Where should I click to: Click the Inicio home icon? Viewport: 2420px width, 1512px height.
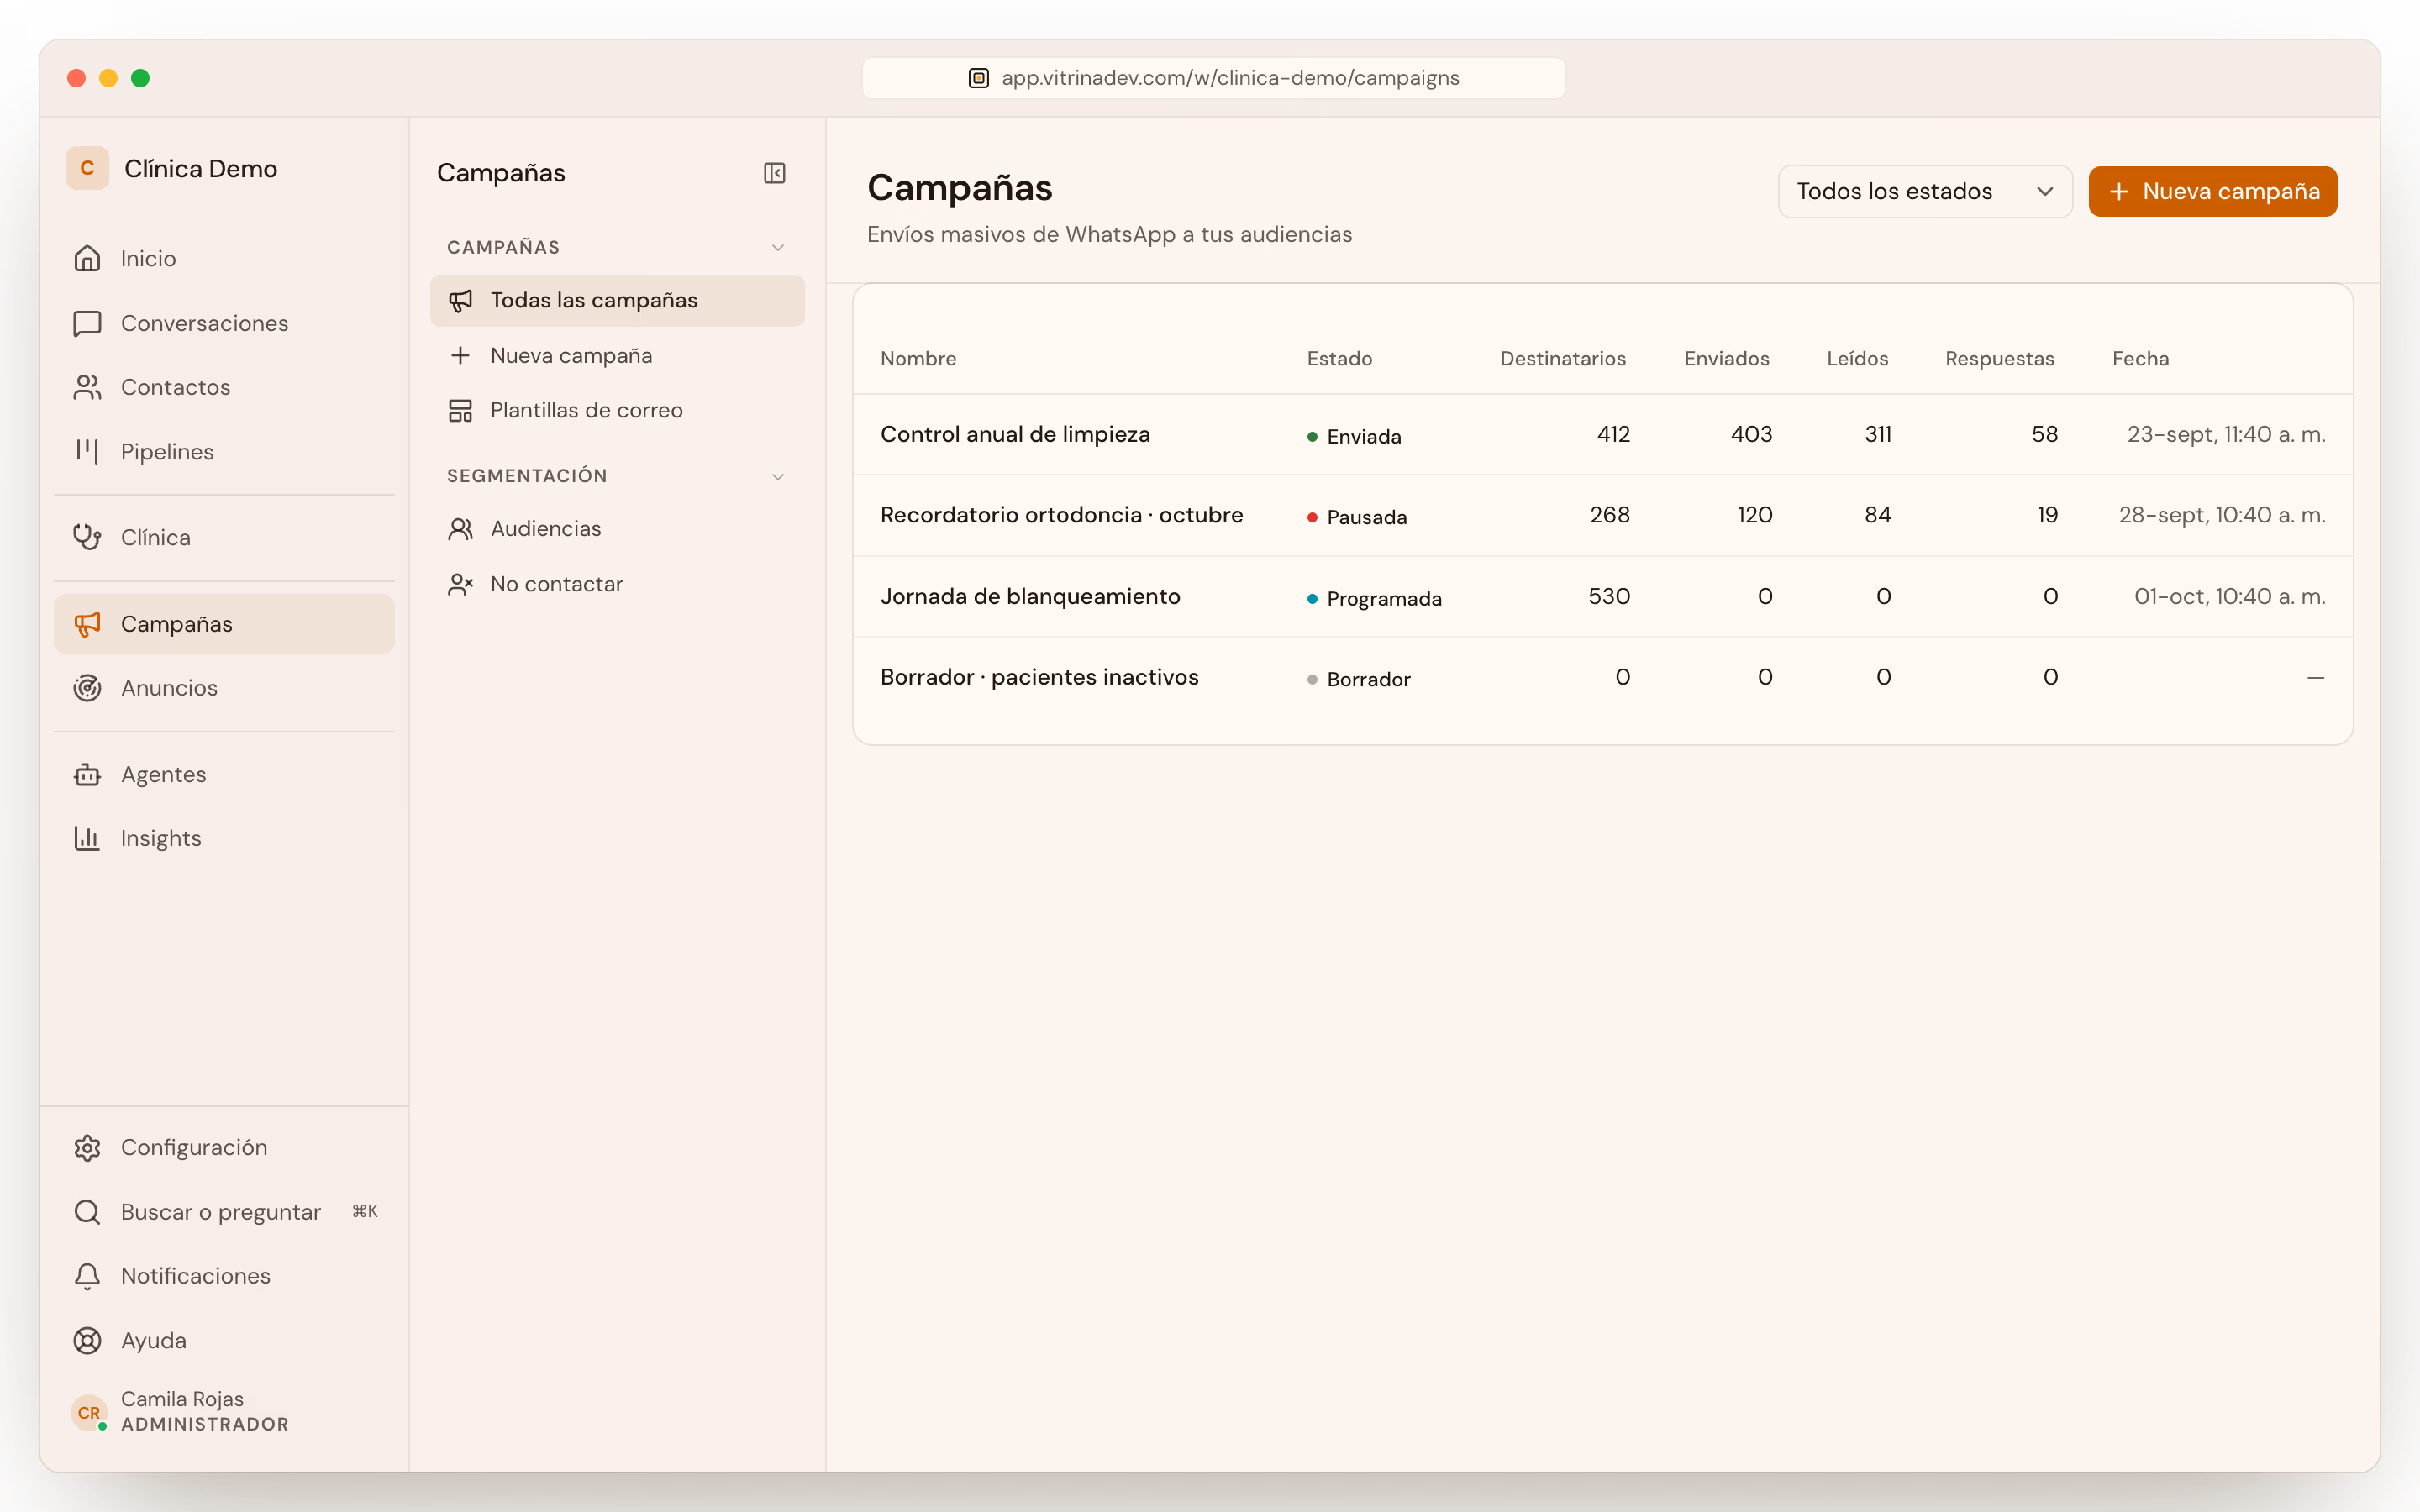(87, 259)
